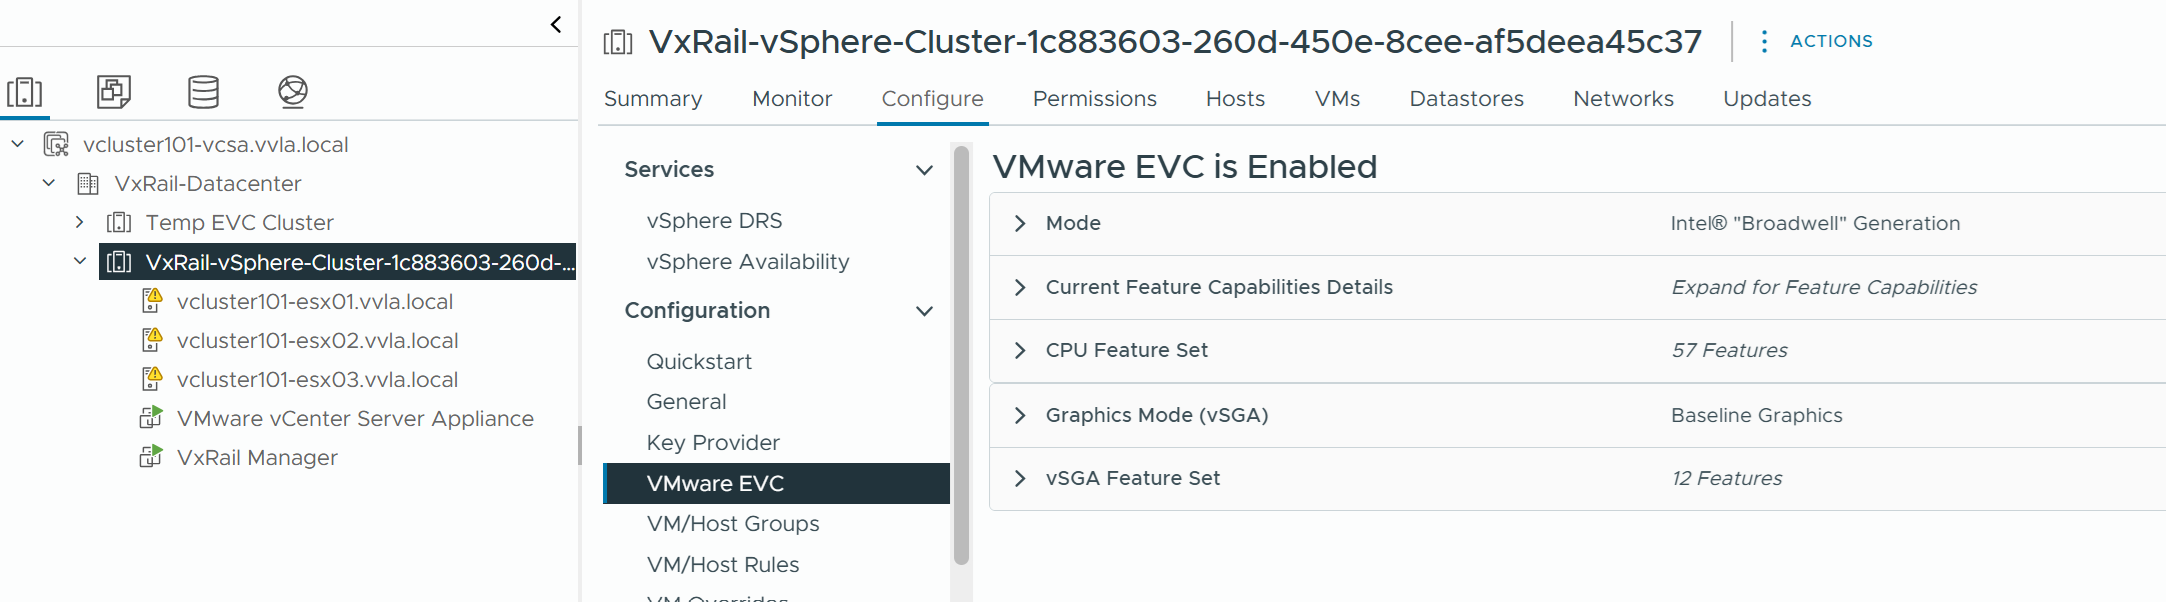Open VM/Host Groups configuration page
Viewport: 2166px width, 602px height.
732,524
